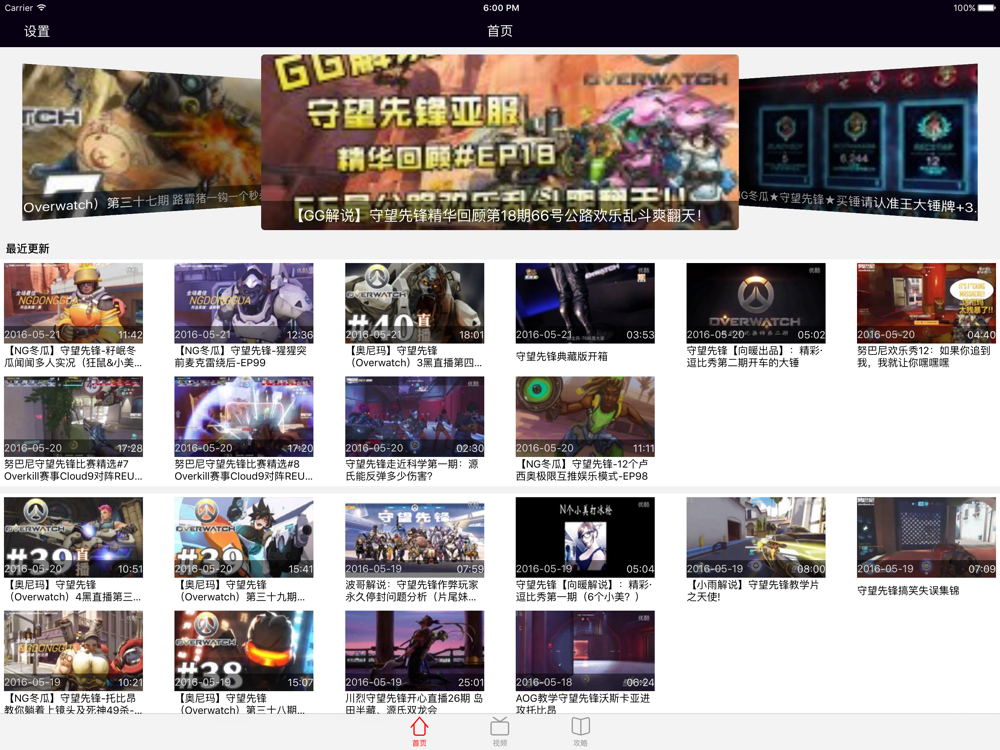Open the GG解说 精华回顾 EP18 center banner
The height and width of the screenshot is (750, 1000).
click(500, 142)
